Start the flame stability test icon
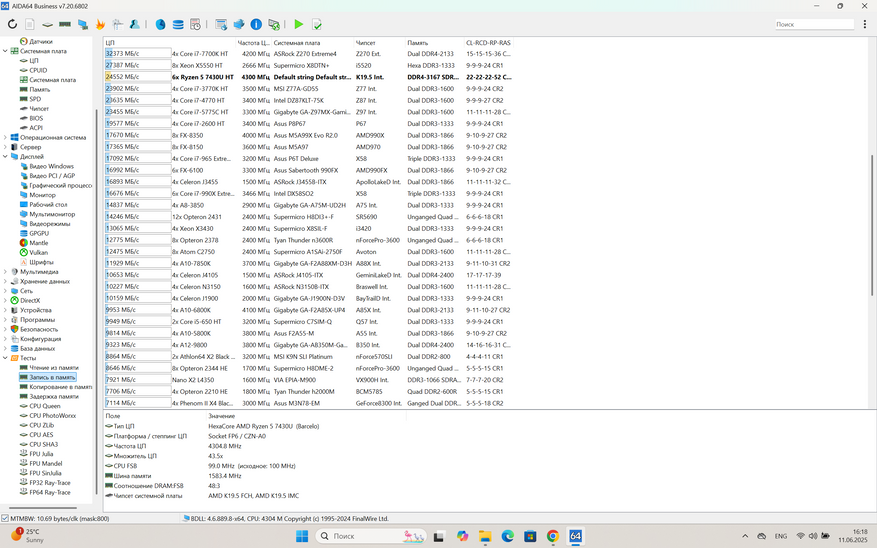 tap(100, 24)
